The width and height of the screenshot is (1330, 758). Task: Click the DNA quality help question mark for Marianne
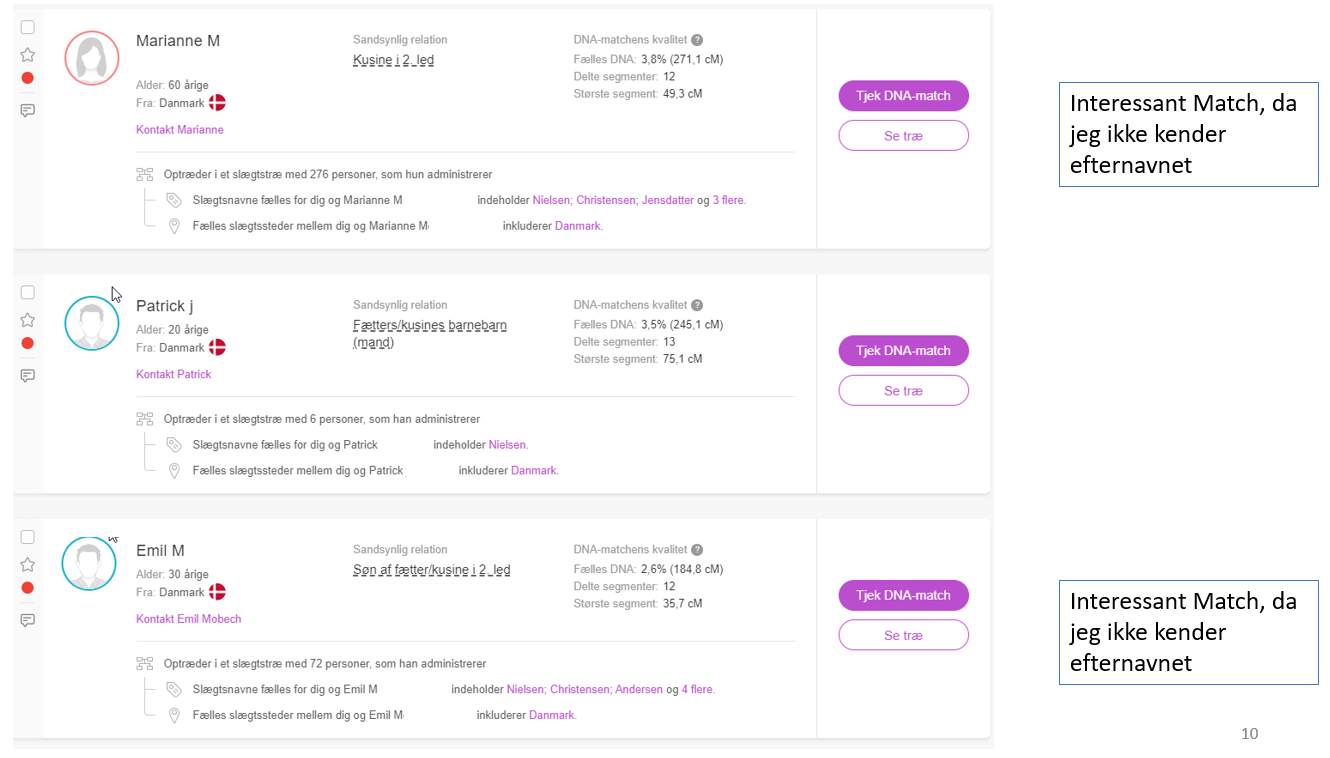pos(697,40)
